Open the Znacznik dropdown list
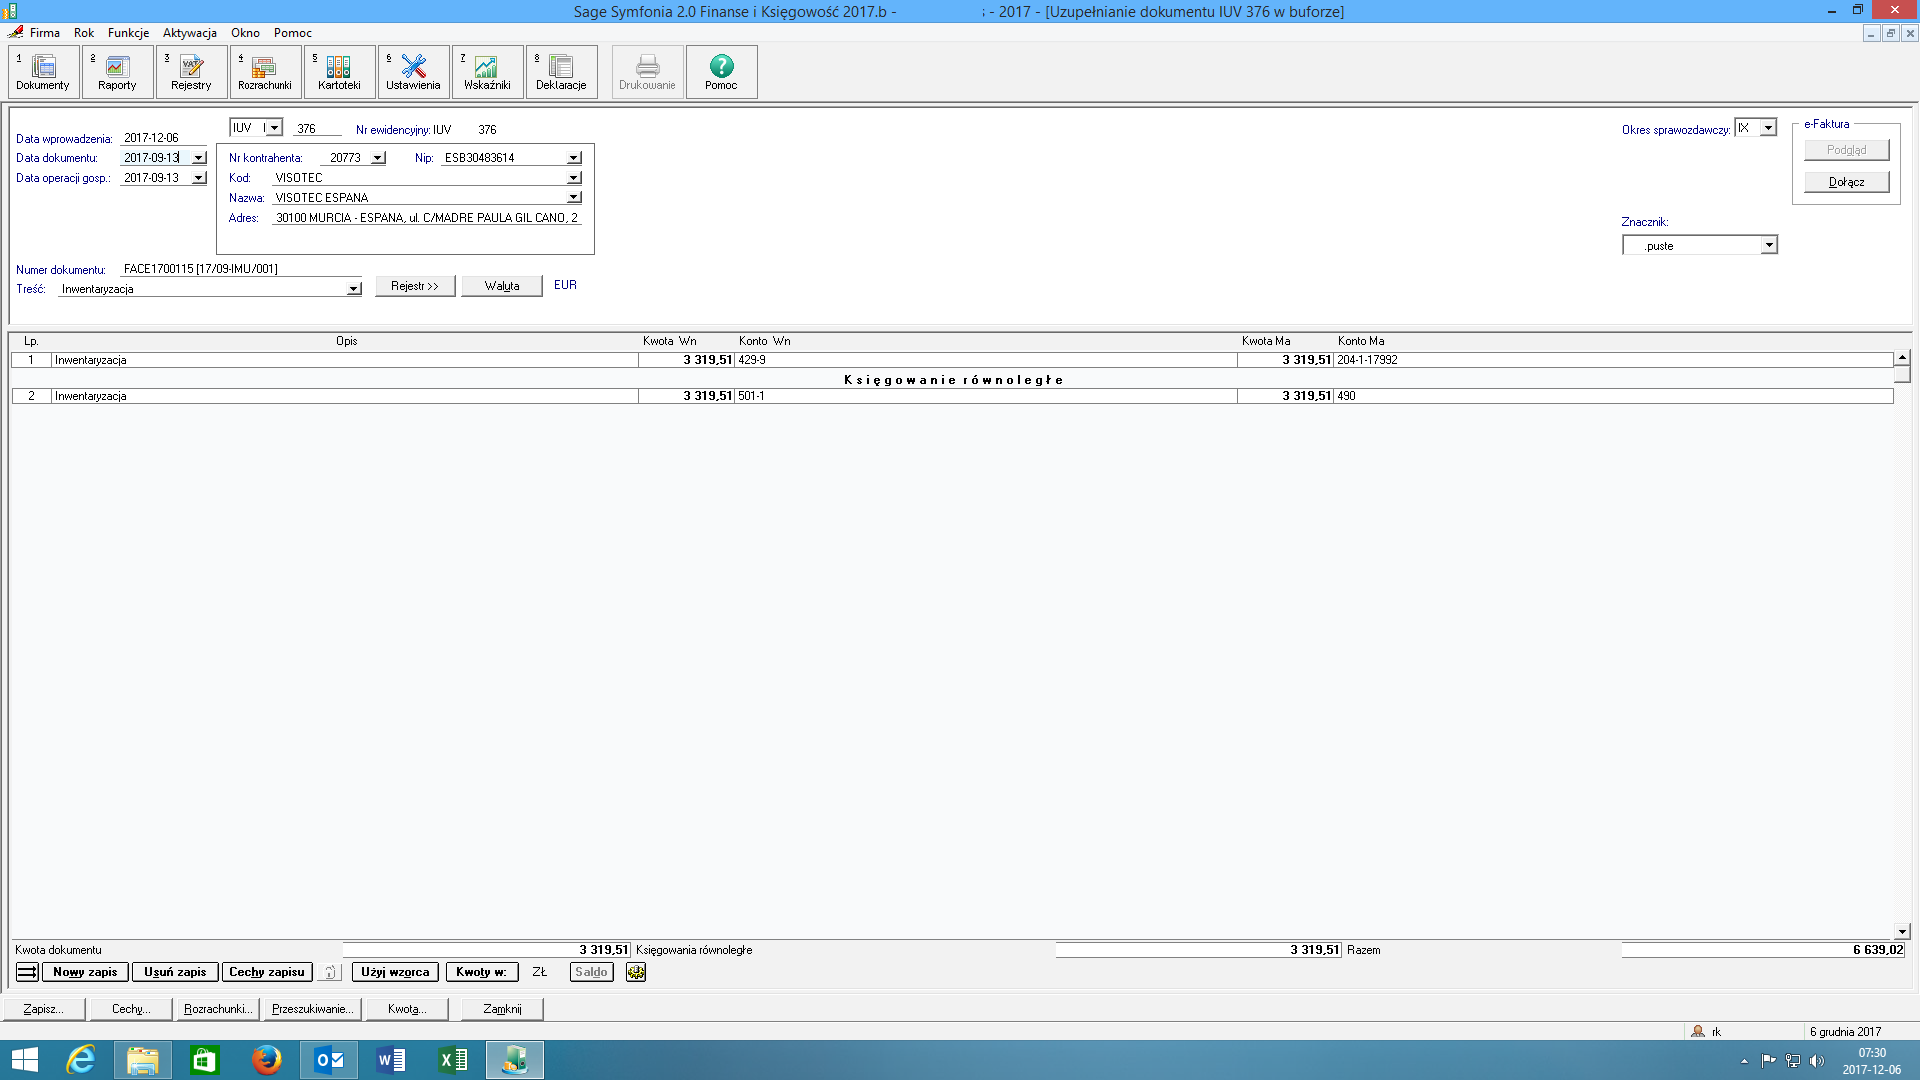 tap(1768, 246)
